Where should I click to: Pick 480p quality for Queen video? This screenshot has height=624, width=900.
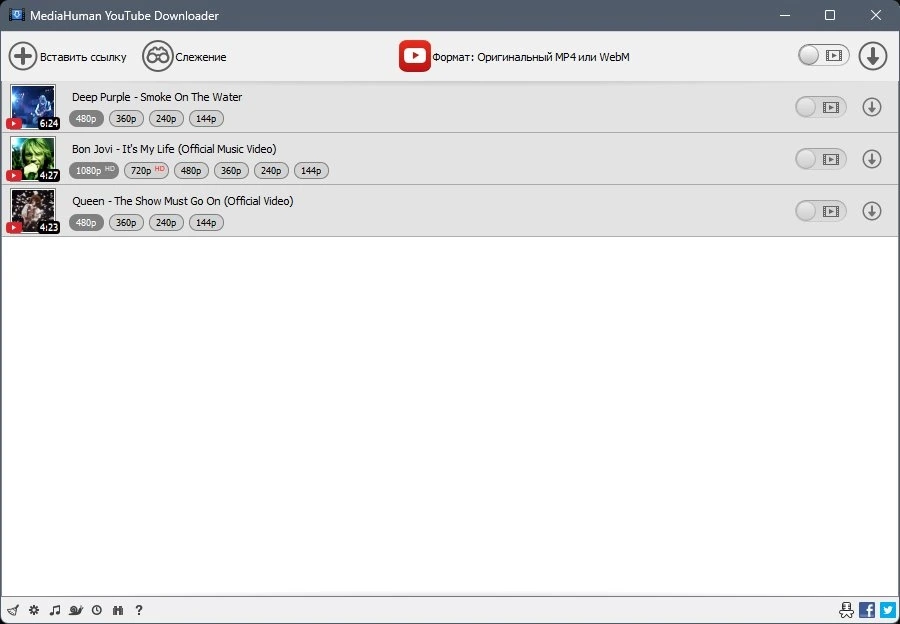point(86,223)
